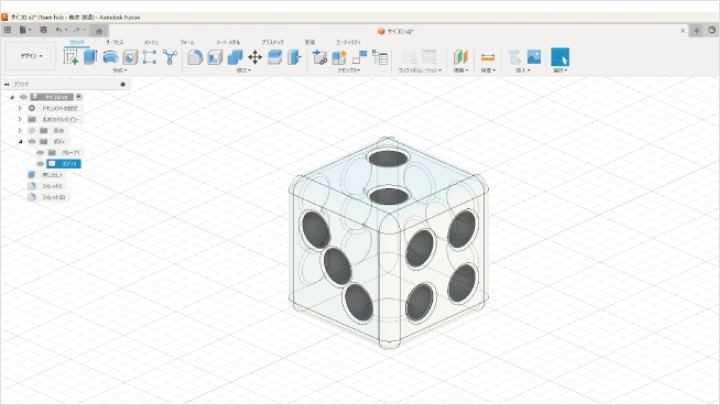This screenshot has width=720, height=405.
Task: Select the フィレット2 feature in browser
Action: 52,186
